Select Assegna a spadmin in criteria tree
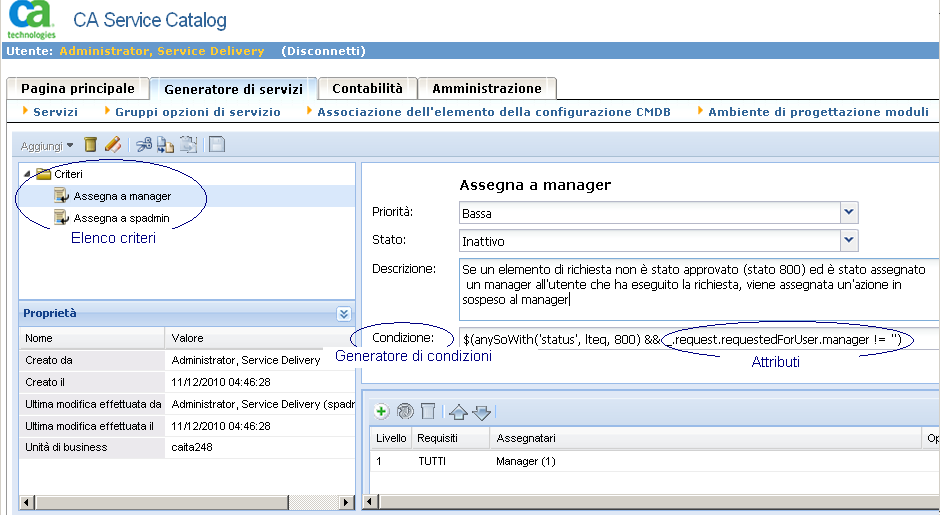The width and height of the screenshot is (940, 515). [121, 217]
